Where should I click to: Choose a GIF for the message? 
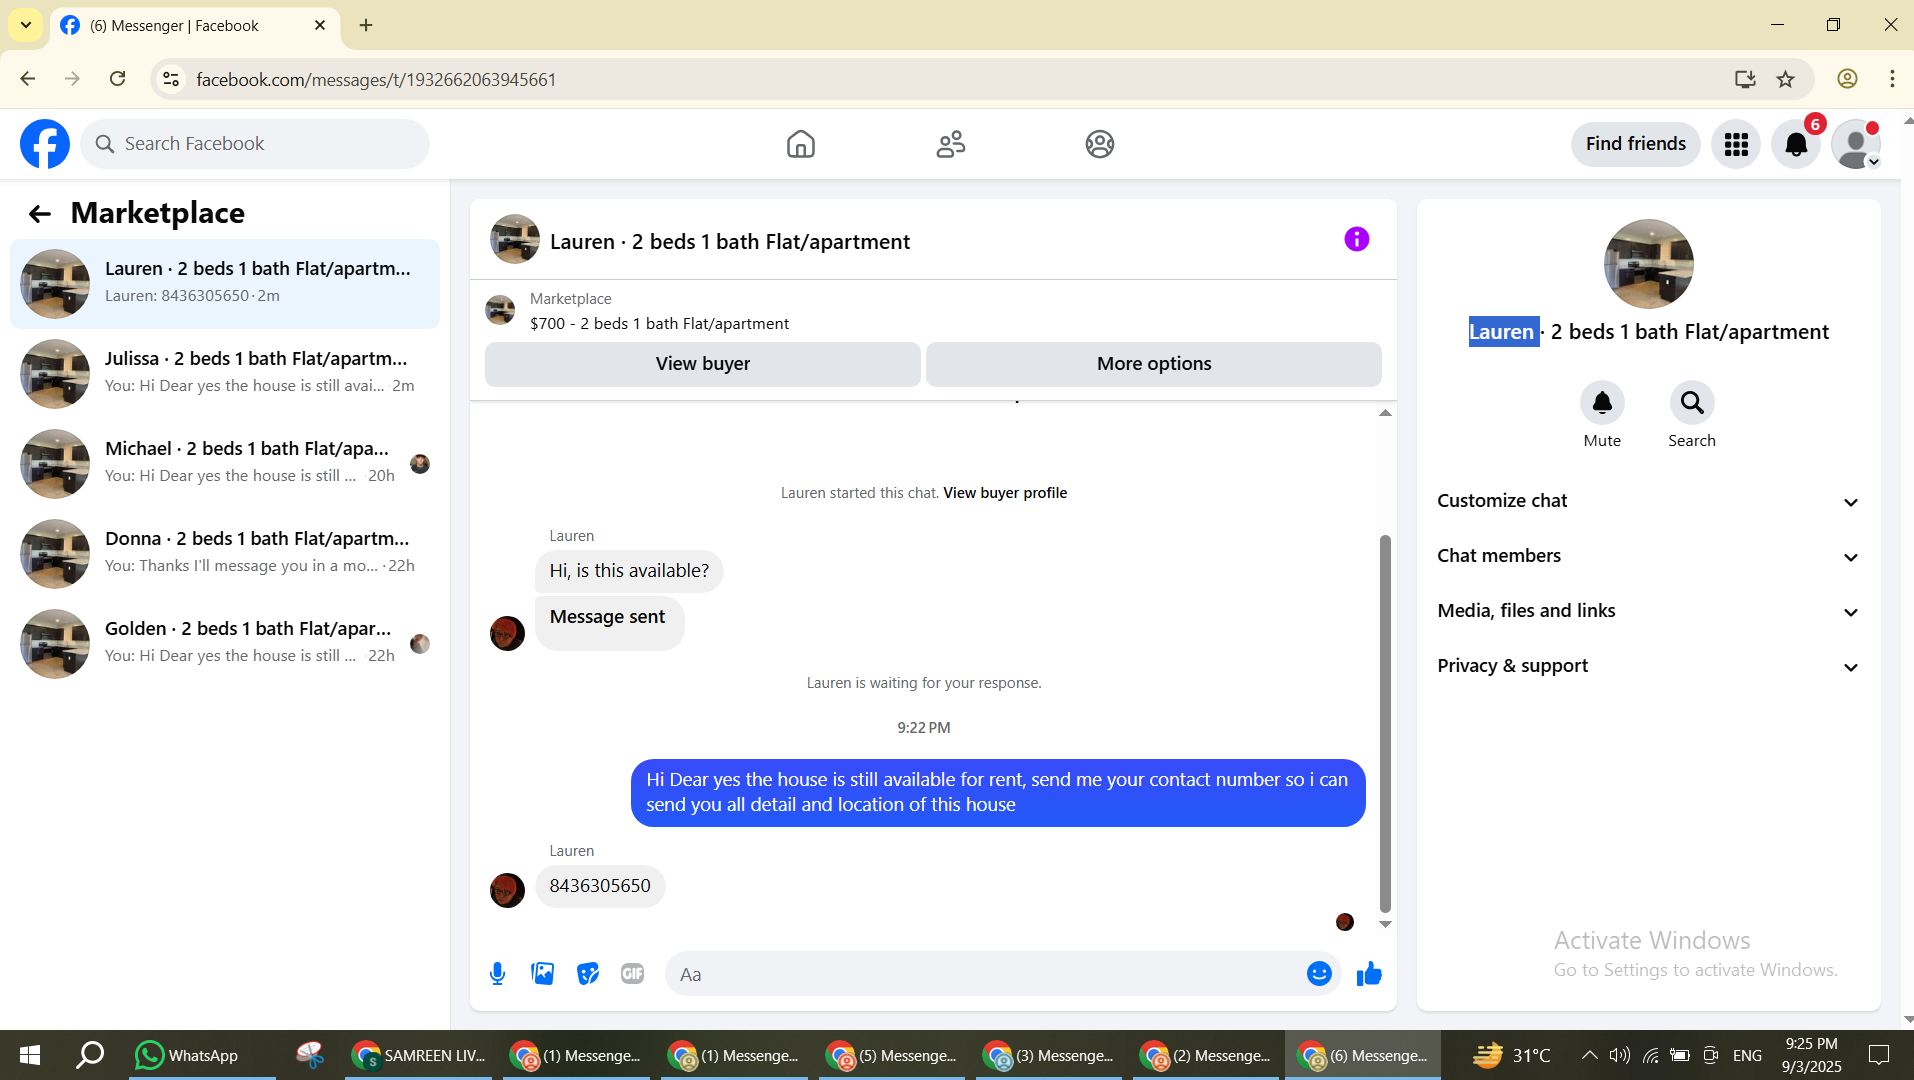[x=632, y=974]
